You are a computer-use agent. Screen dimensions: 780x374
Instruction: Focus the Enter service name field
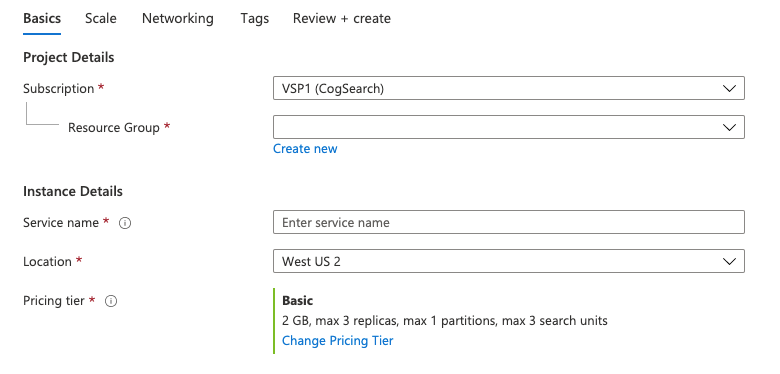tap(509, 222)
